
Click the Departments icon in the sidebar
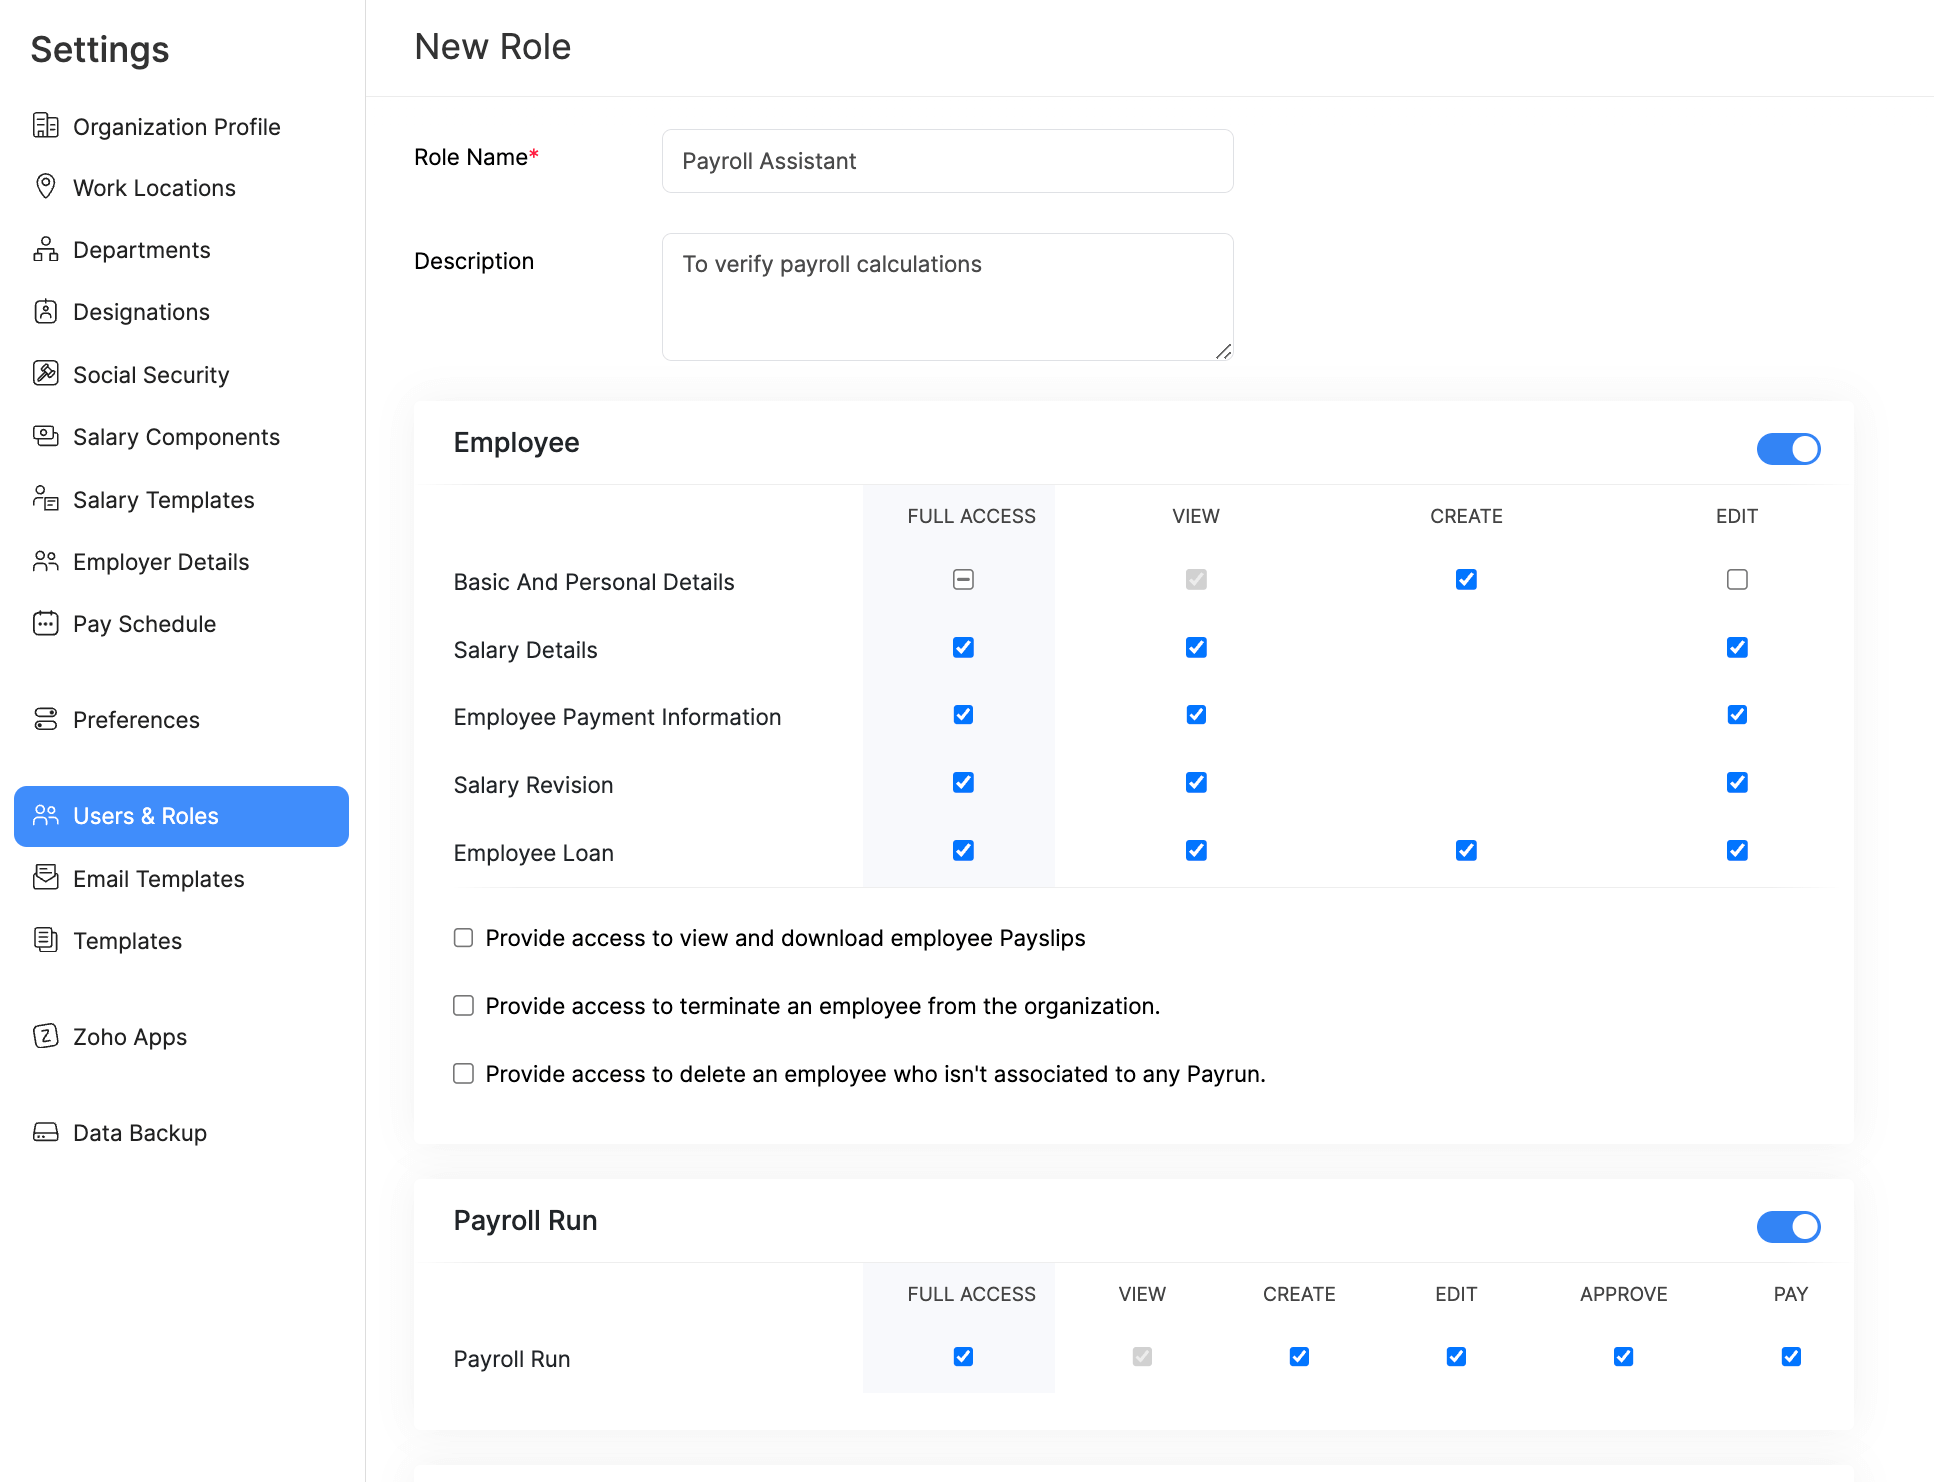coord(46,249)
